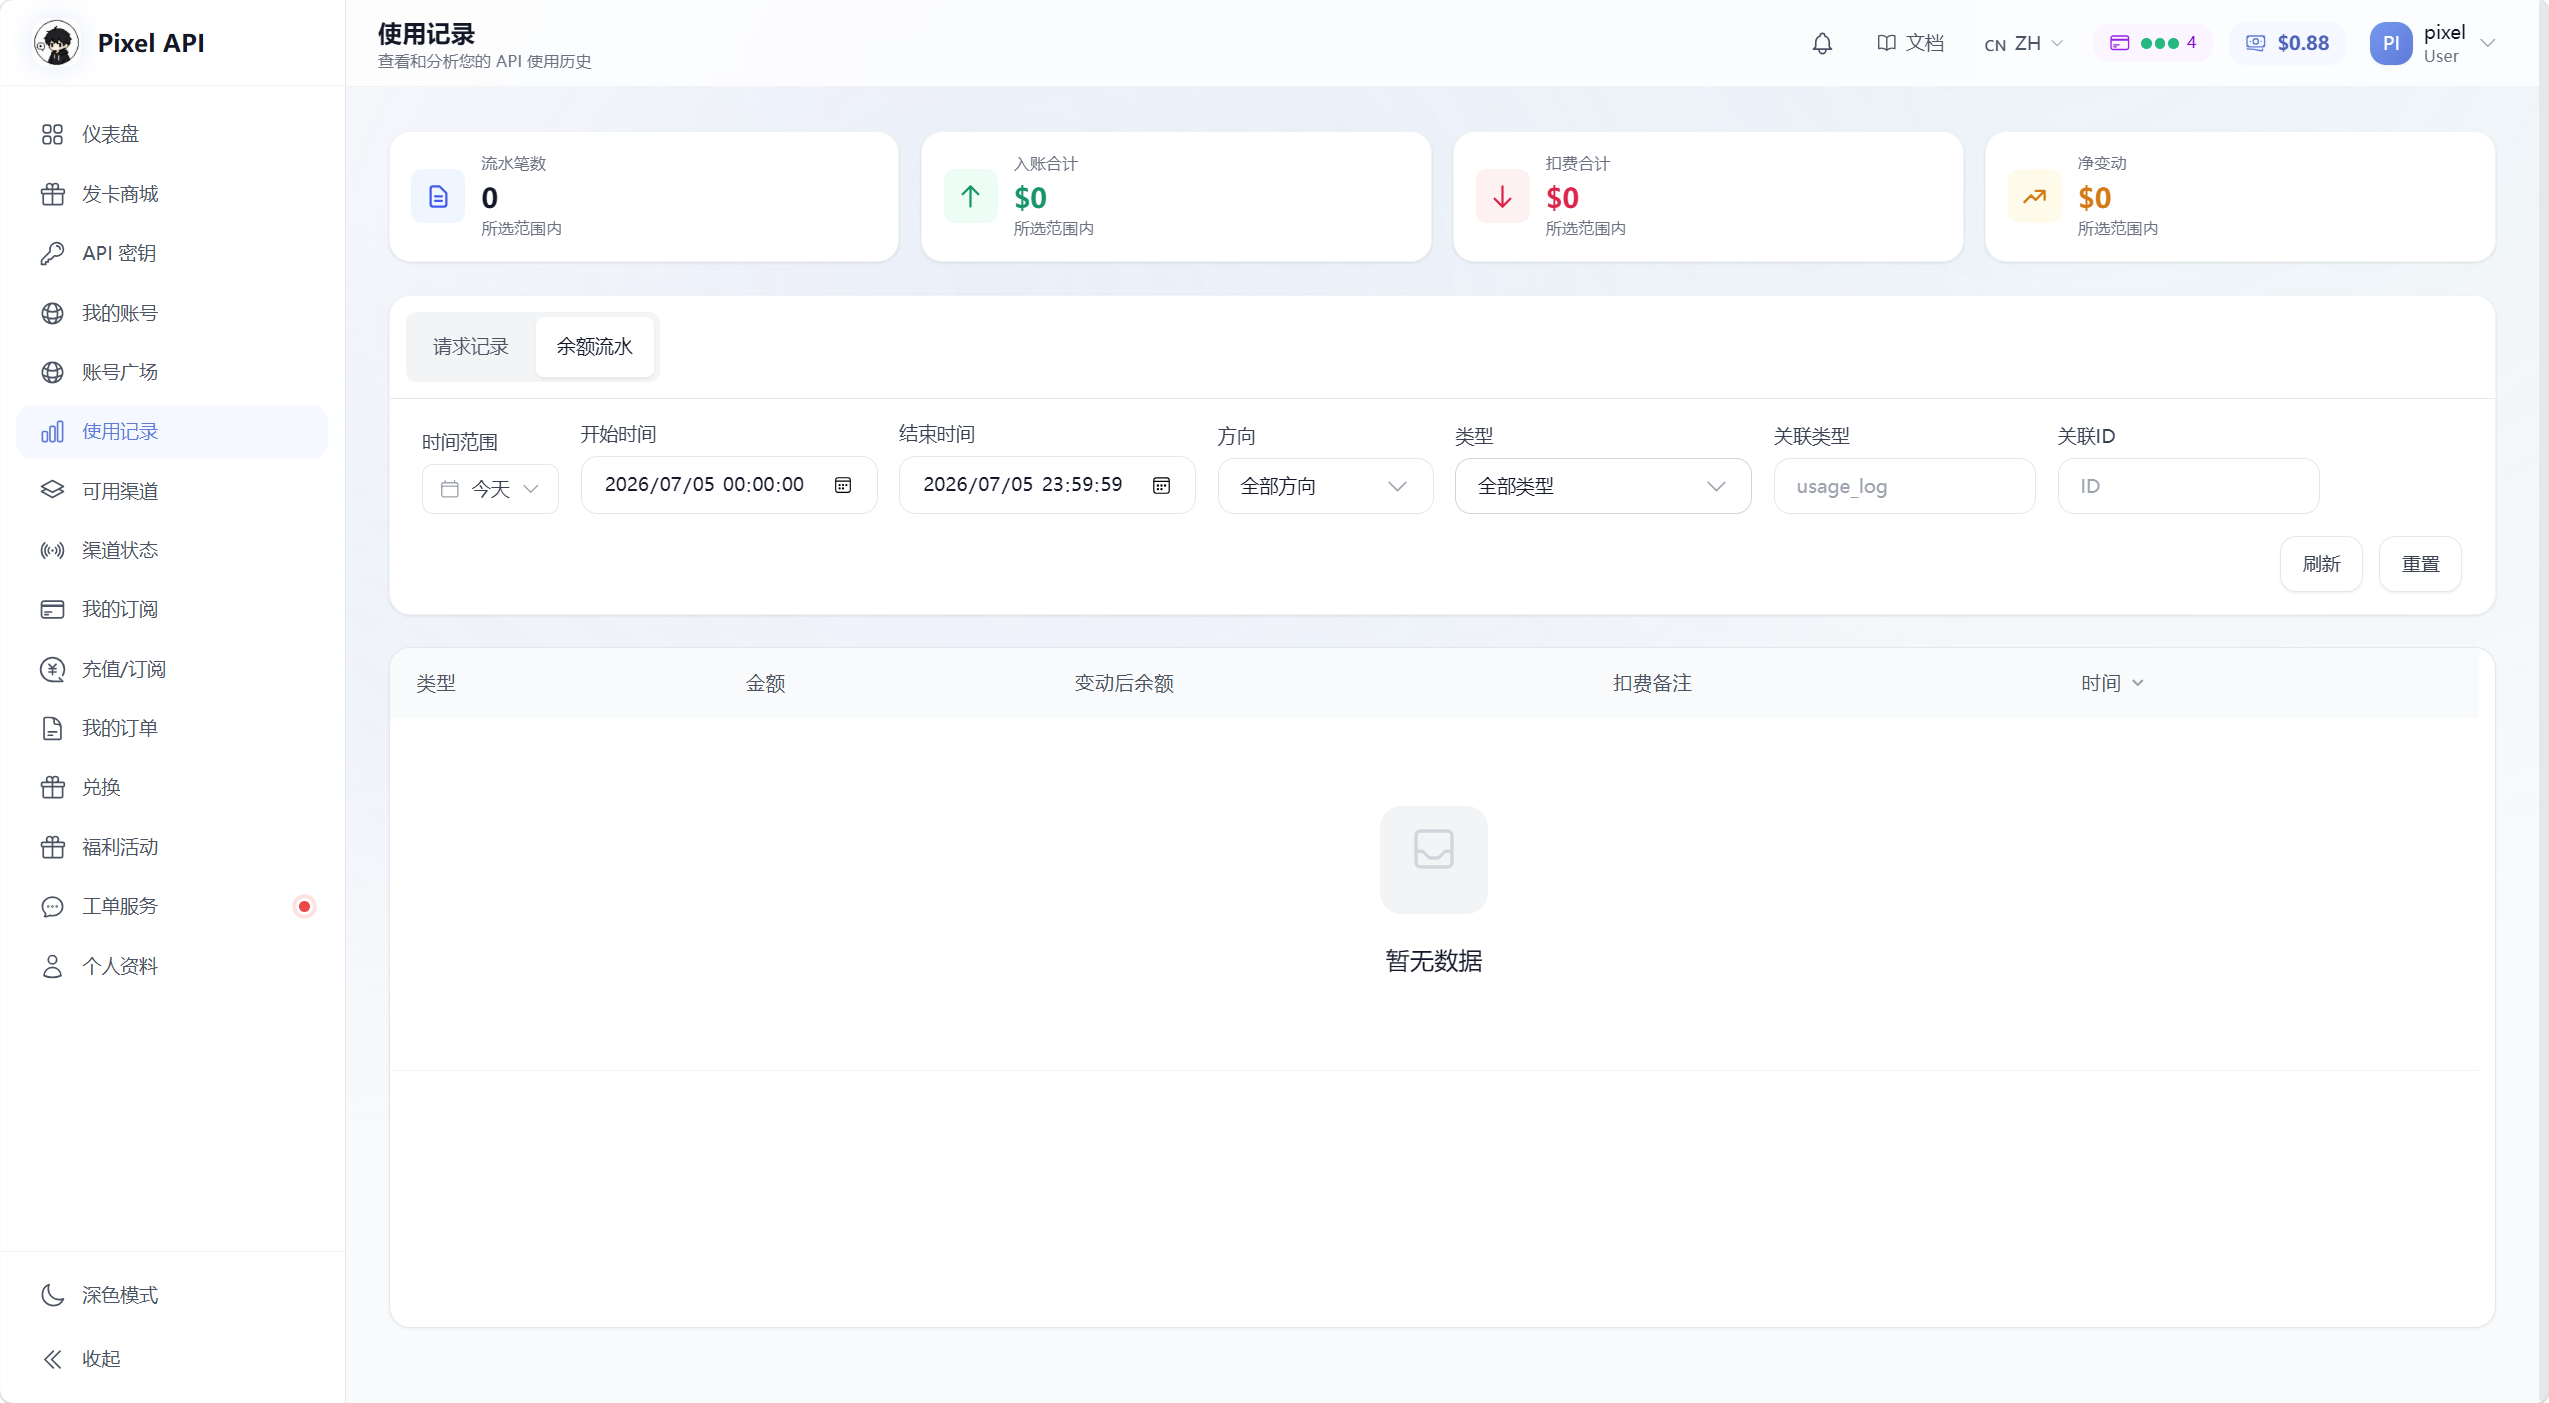2549x1403 pixels.
Task: Open API 密钥 page
Action: 172,253
